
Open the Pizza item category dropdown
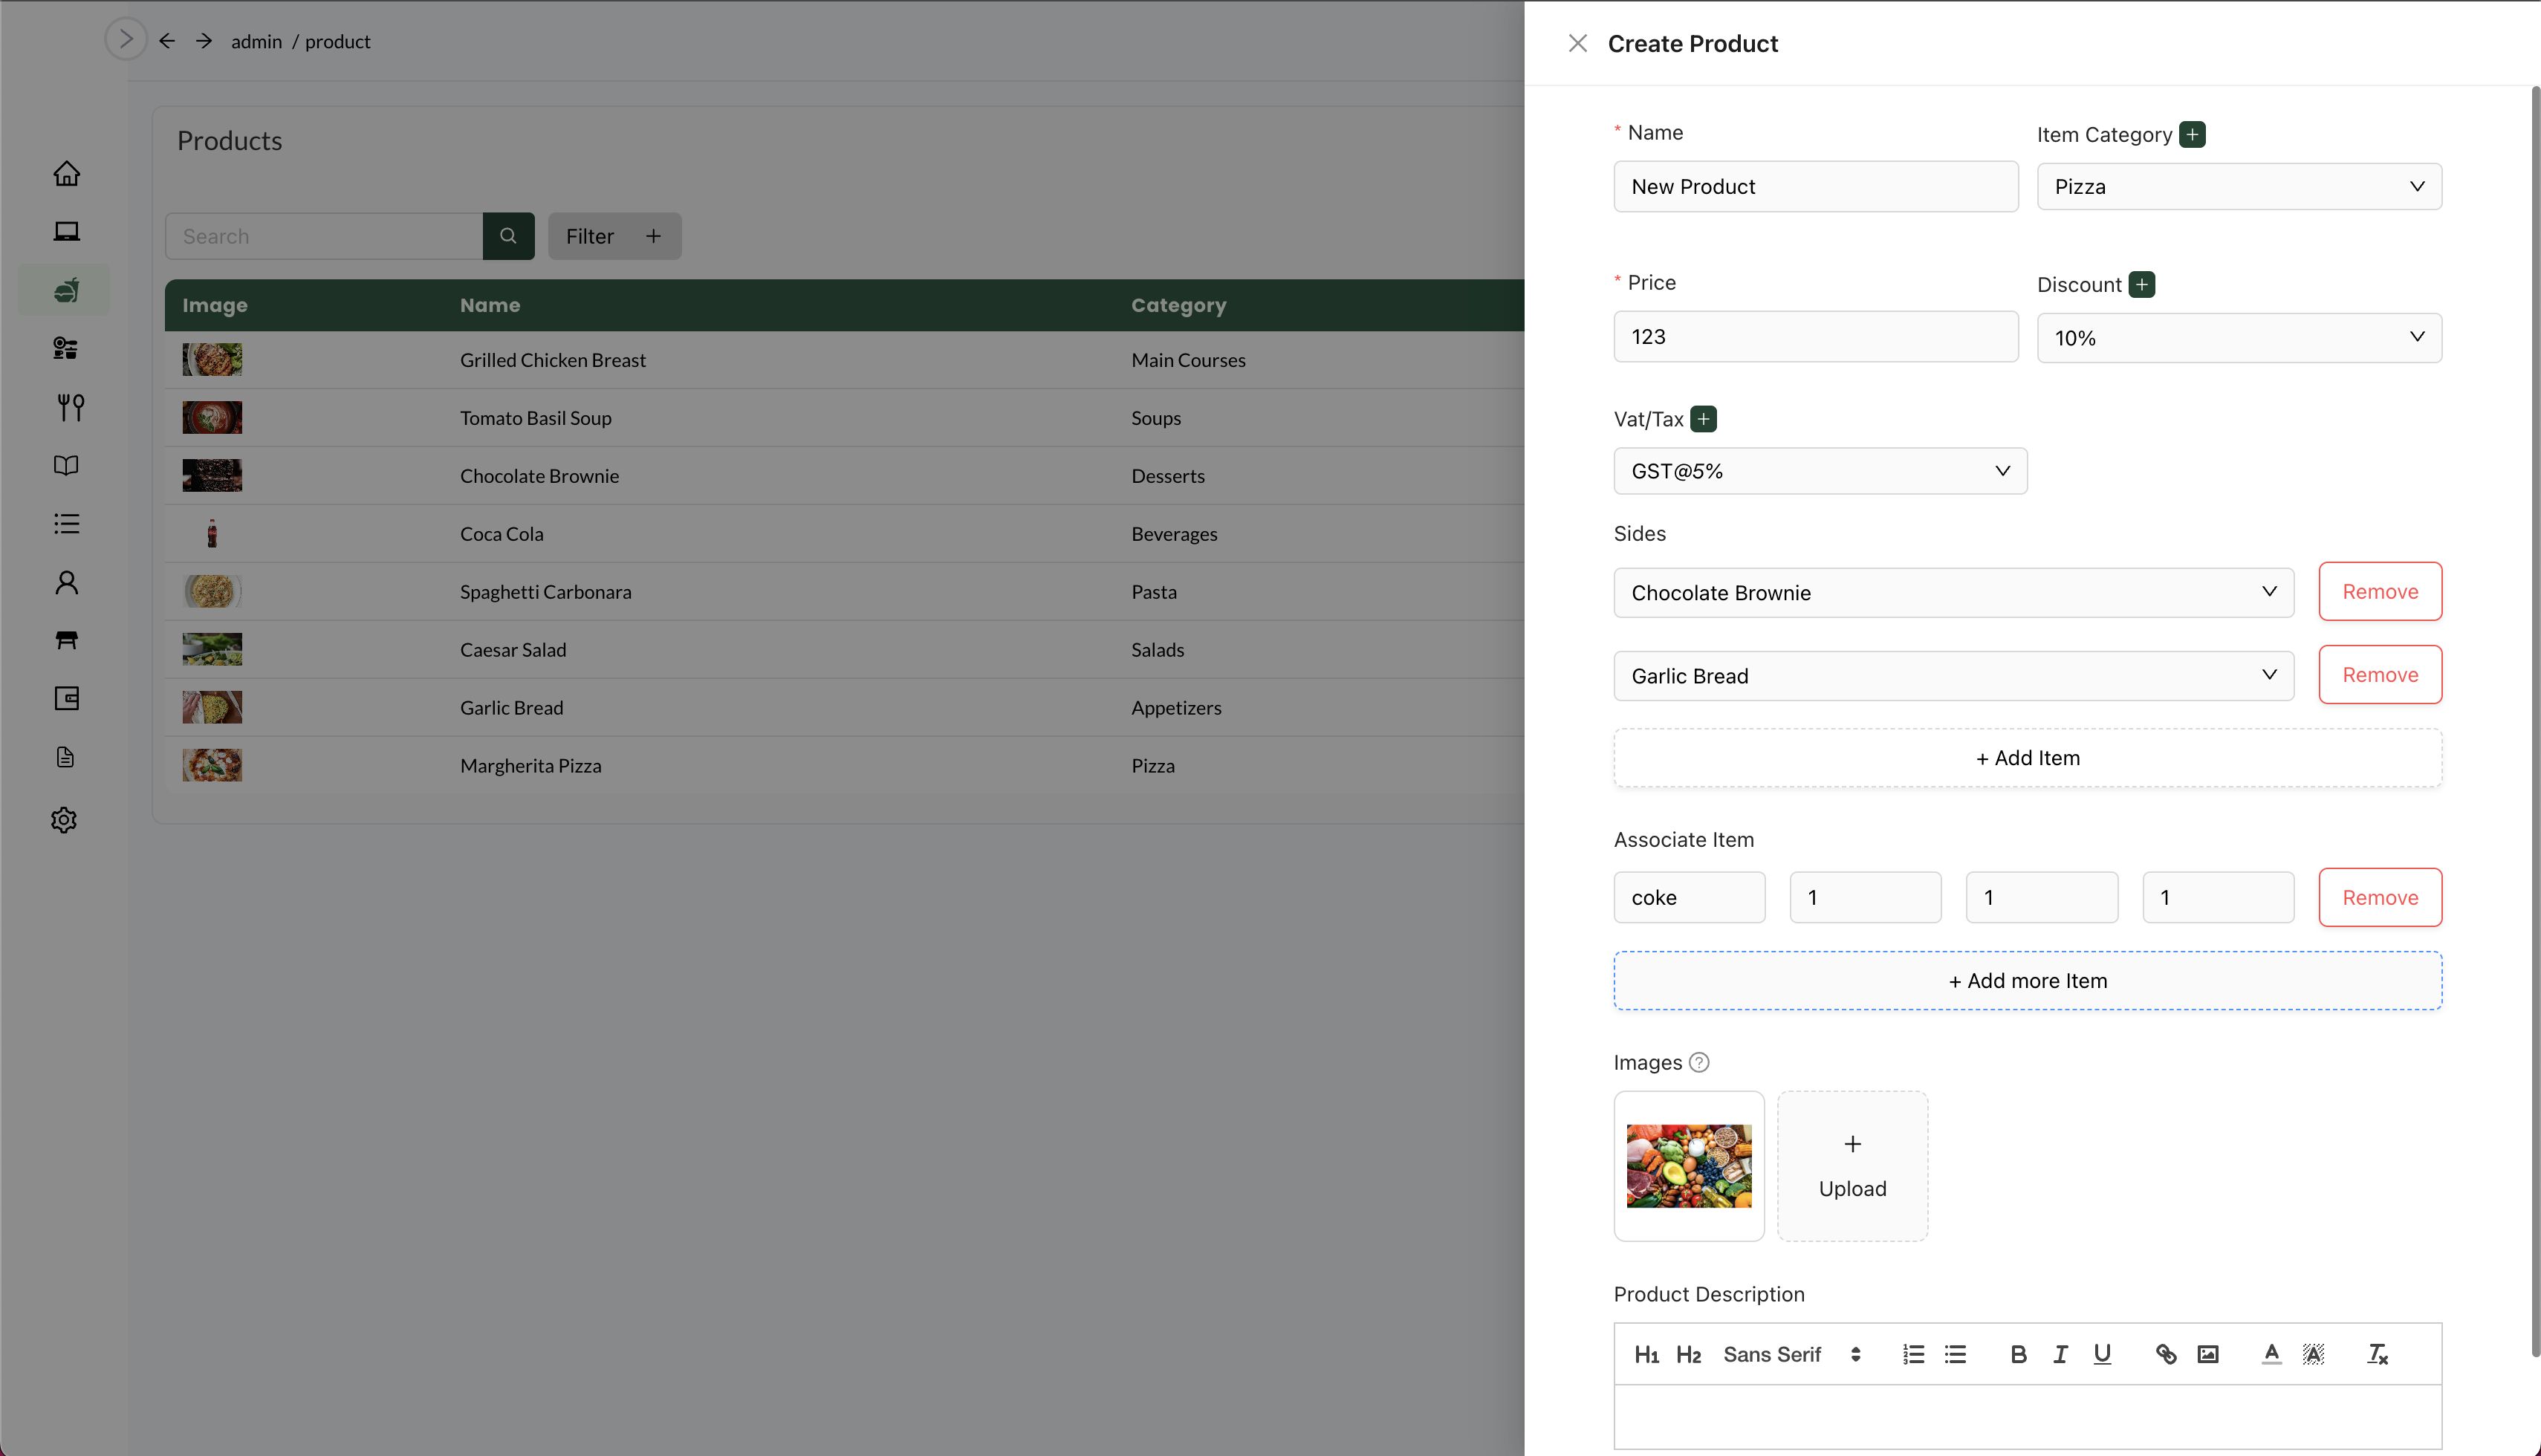coord(2238,187)
